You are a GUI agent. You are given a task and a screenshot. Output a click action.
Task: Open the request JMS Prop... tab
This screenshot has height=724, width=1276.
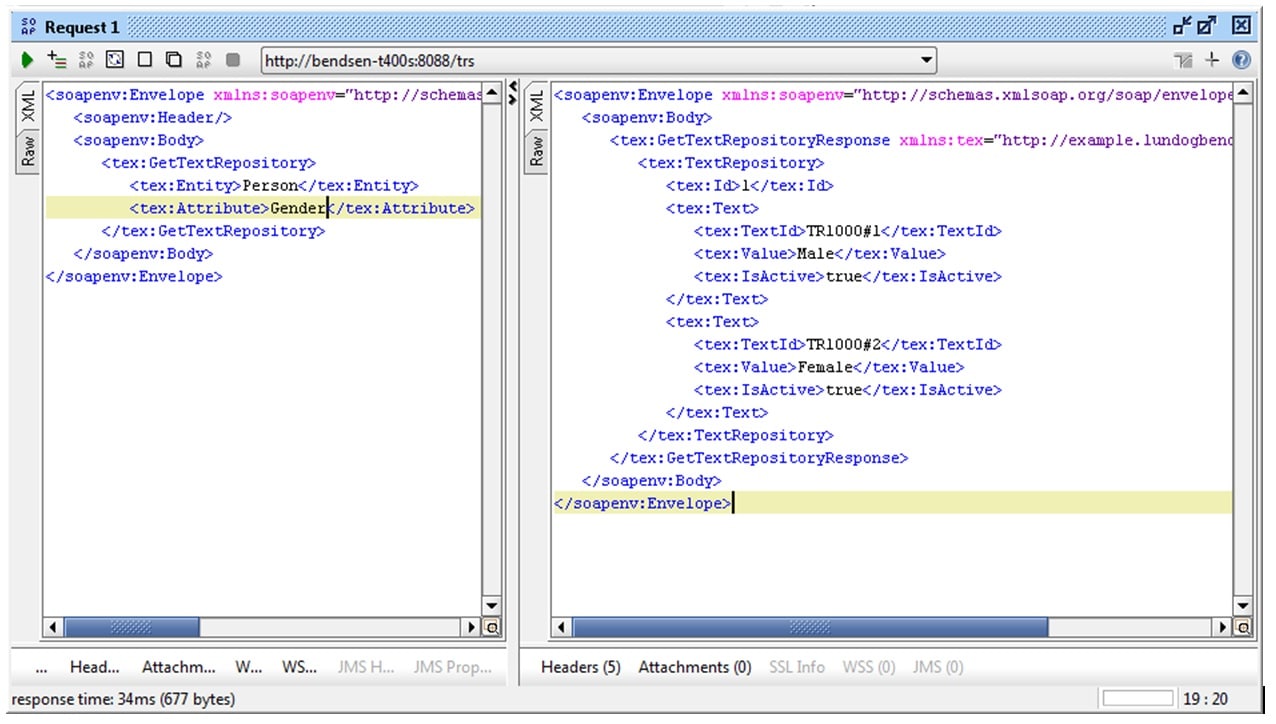tap(452, 667)
